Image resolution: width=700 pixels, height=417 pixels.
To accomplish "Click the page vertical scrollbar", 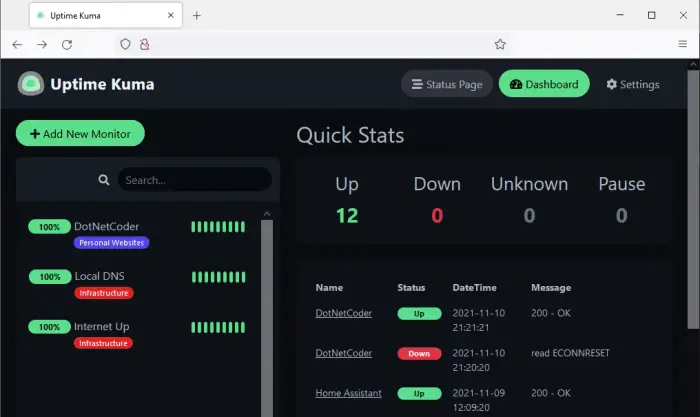I will pos(693,200).
